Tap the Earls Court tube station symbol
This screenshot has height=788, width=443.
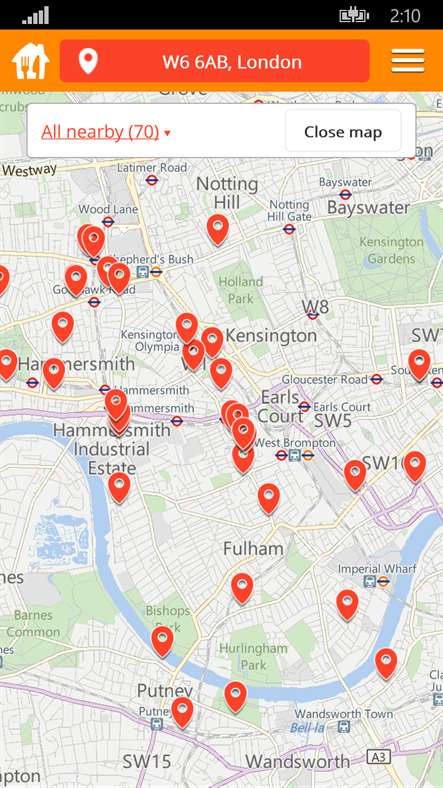[304, 407]
